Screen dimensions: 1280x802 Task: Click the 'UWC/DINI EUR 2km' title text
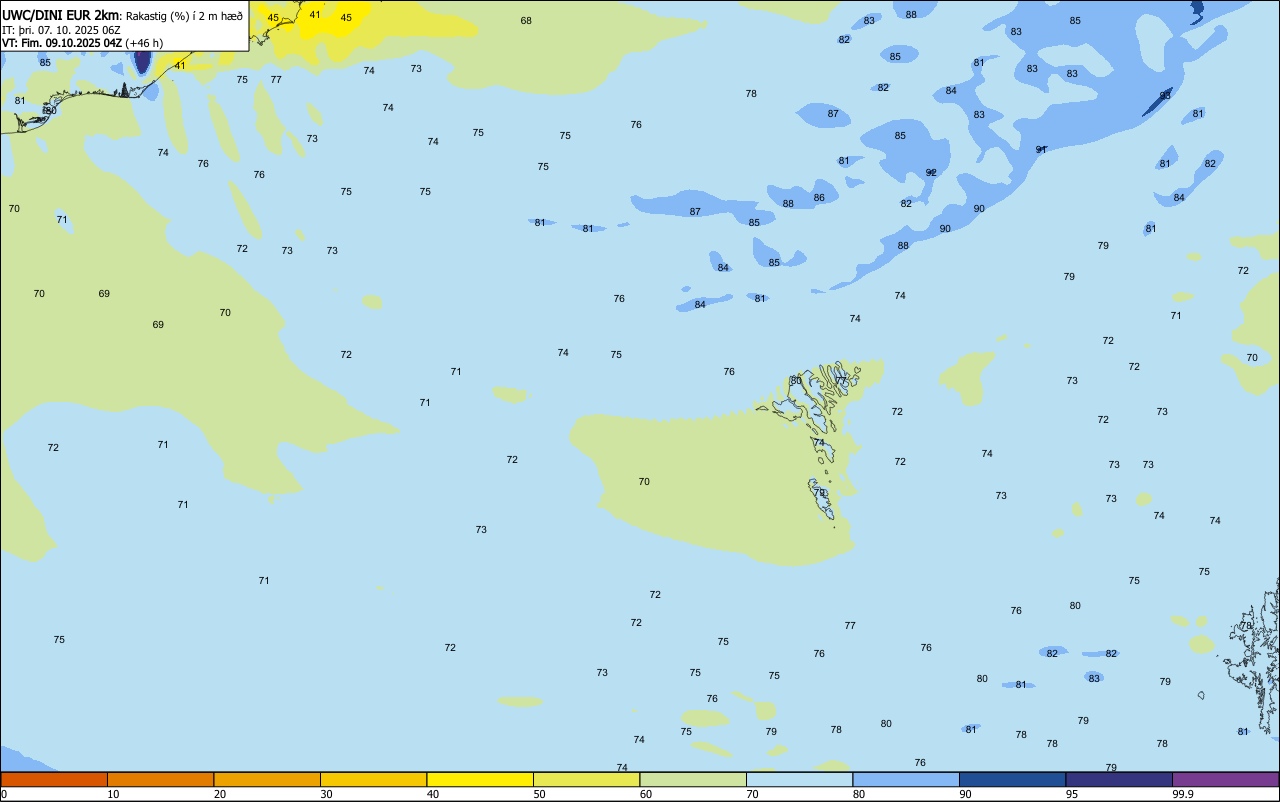(x=61, y=14)
